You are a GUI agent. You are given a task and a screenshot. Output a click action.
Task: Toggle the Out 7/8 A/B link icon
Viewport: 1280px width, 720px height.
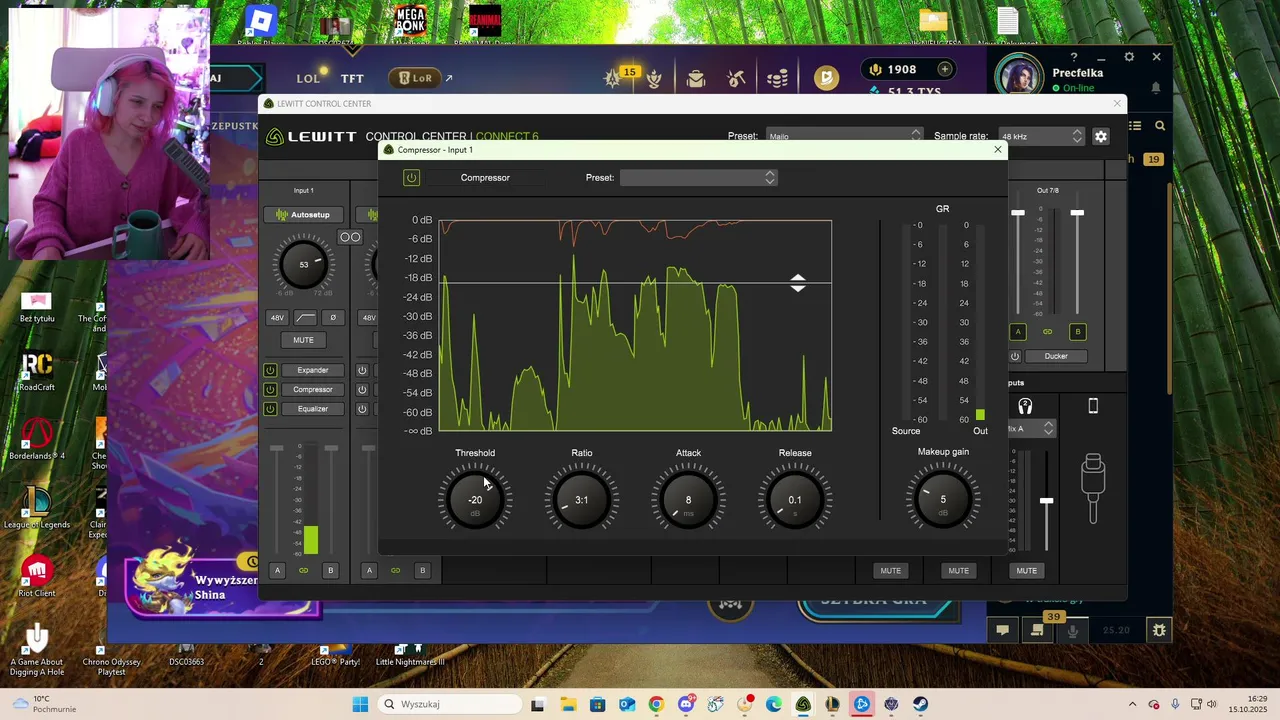(x=1047, y=332)
